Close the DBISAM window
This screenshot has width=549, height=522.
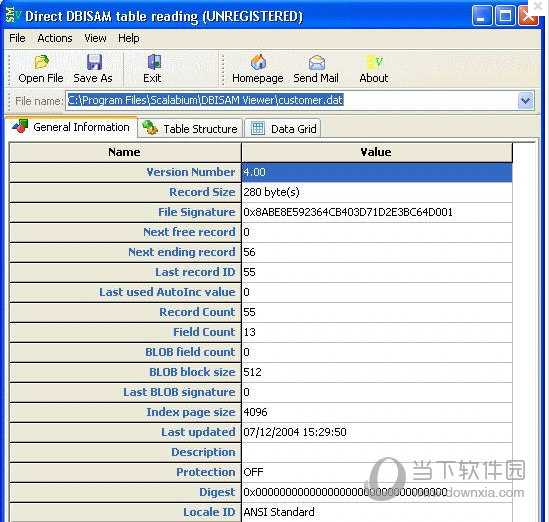coord(528,16)
